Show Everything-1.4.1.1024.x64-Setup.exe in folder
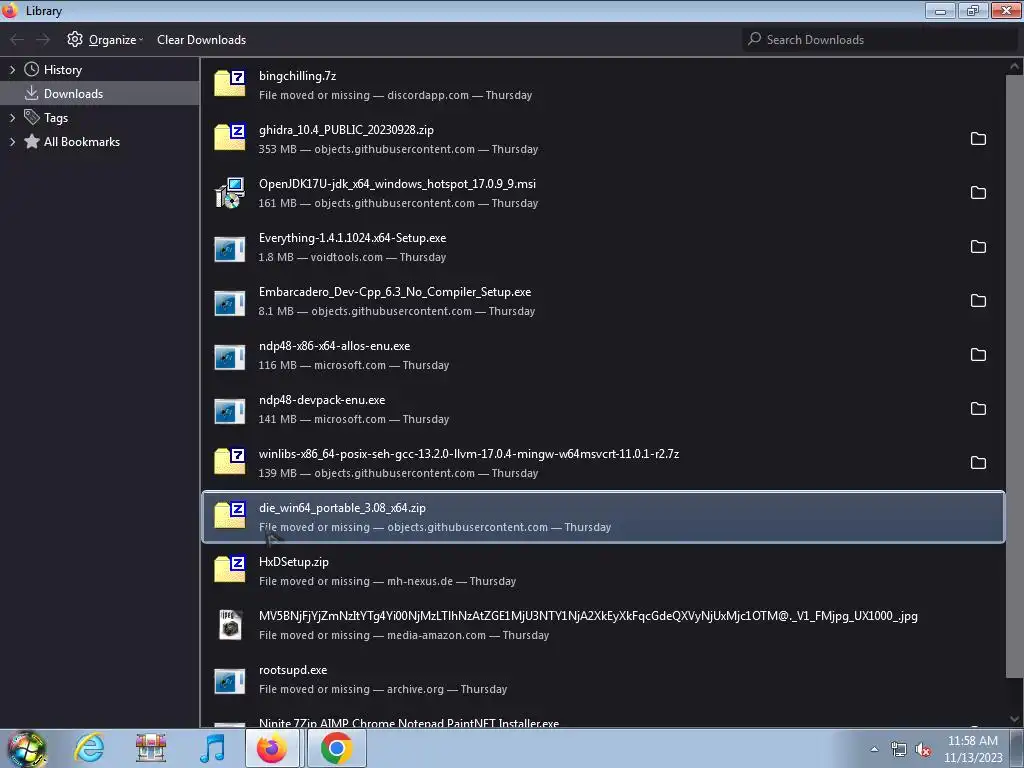 click(x=978, y=247)
